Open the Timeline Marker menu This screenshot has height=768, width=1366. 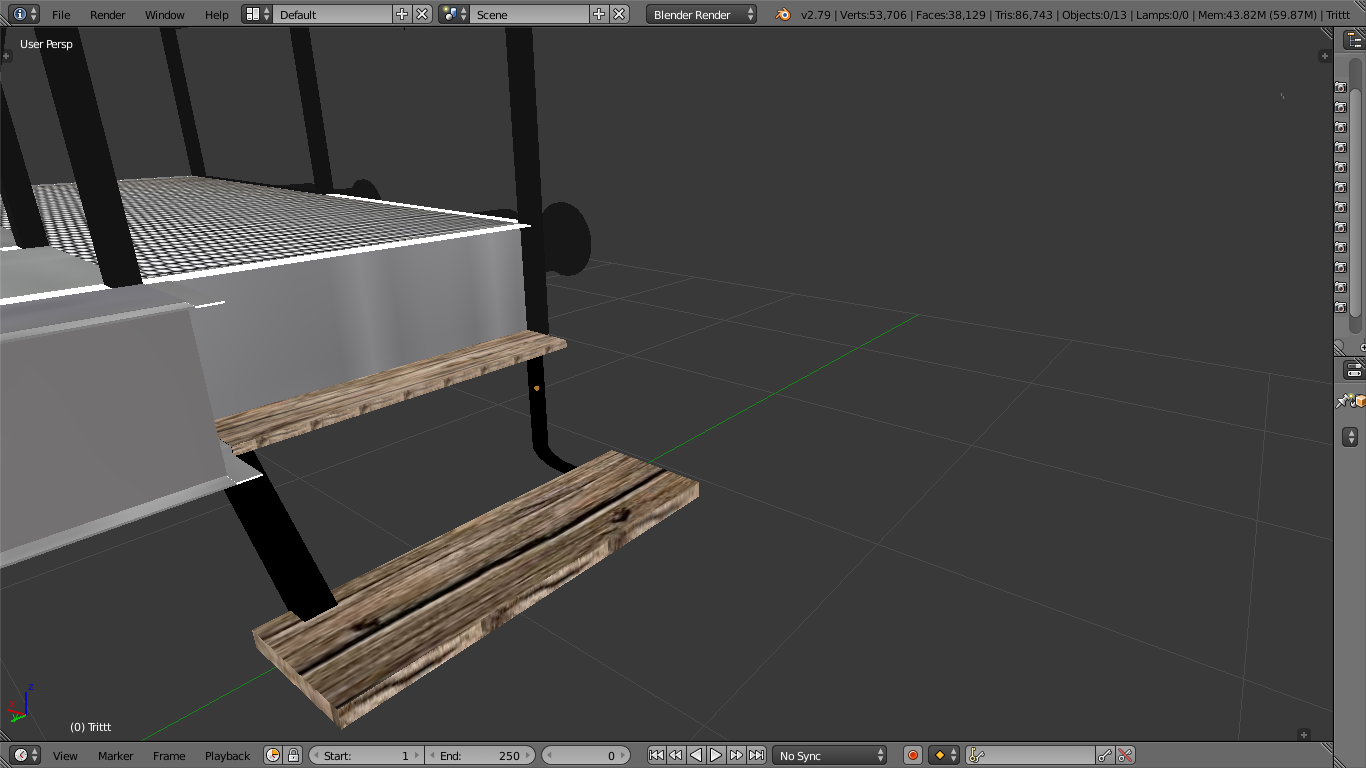pos(116,756)
